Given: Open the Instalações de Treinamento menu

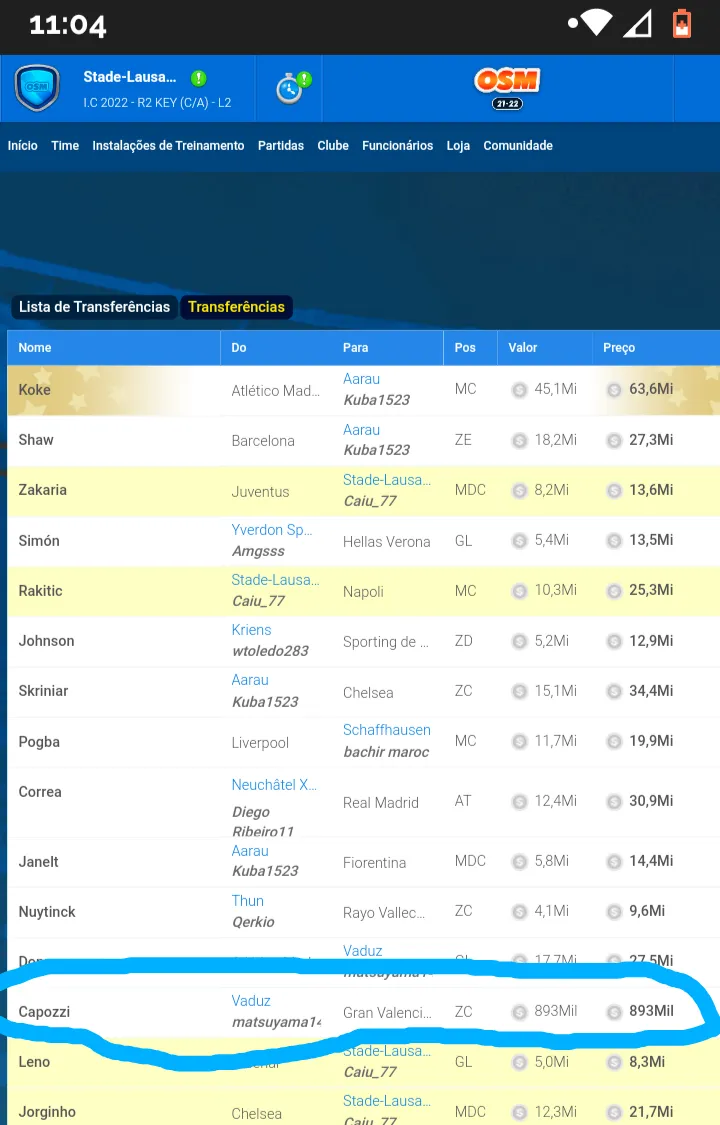Looking at the screenshot, I should (x=169, y=146).
